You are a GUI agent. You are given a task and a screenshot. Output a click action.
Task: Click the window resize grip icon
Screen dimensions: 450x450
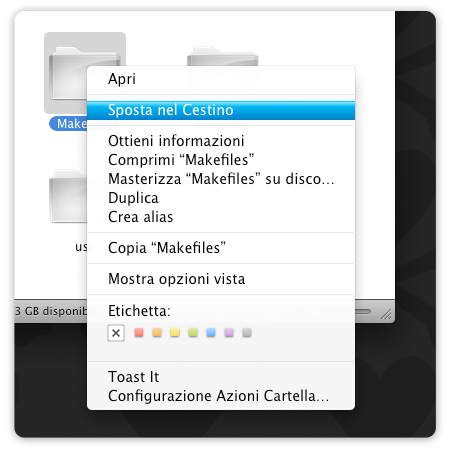click(386, 314)
